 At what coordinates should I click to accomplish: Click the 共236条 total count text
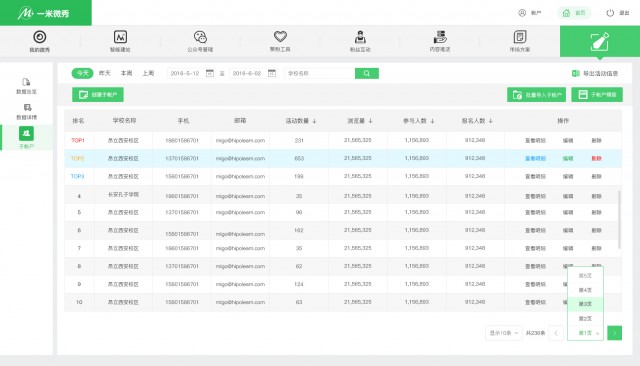point(535,333)
